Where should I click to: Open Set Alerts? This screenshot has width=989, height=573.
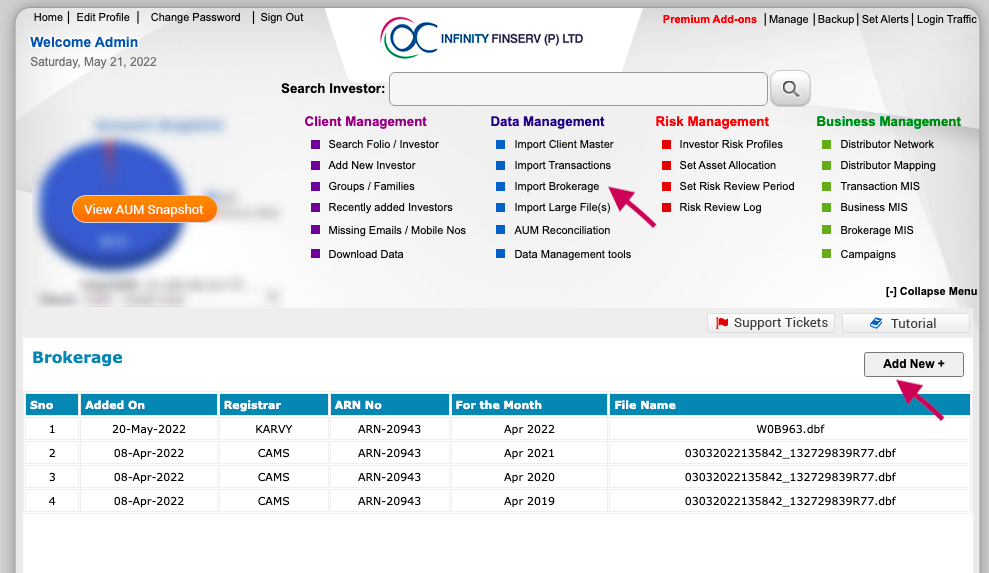click(x=885, y=19)
